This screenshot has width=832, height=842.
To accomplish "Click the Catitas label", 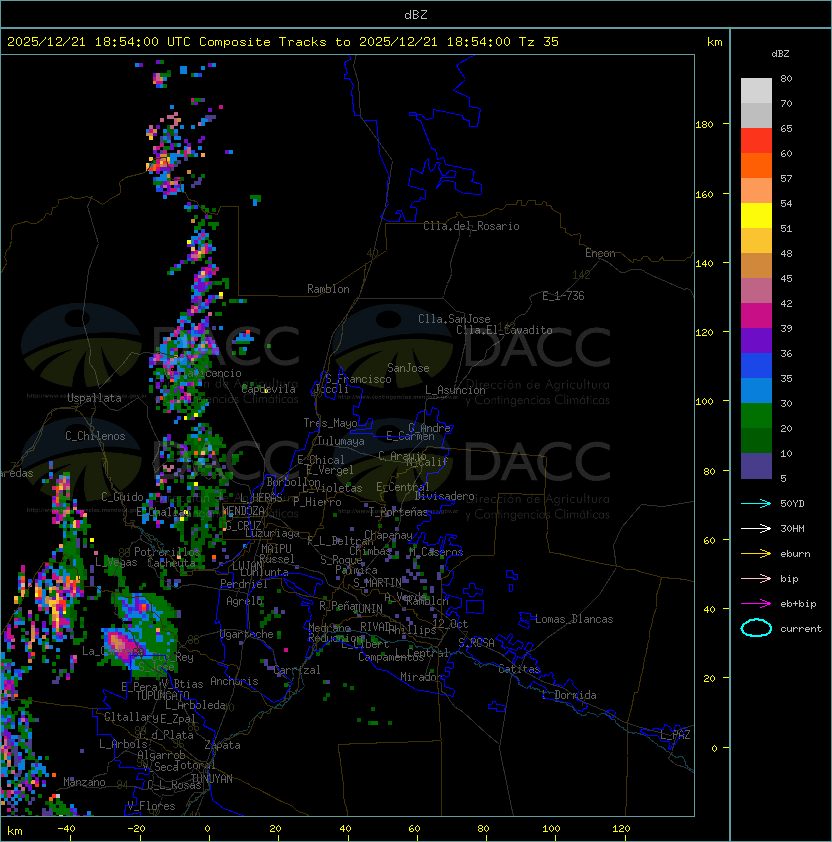I will point(519,669).
